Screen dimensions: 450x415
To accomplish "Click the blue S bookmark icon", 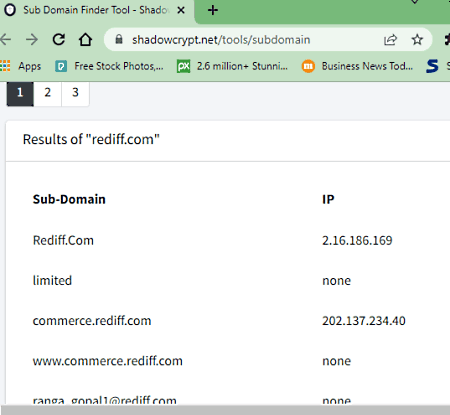I will click(432, 66).
